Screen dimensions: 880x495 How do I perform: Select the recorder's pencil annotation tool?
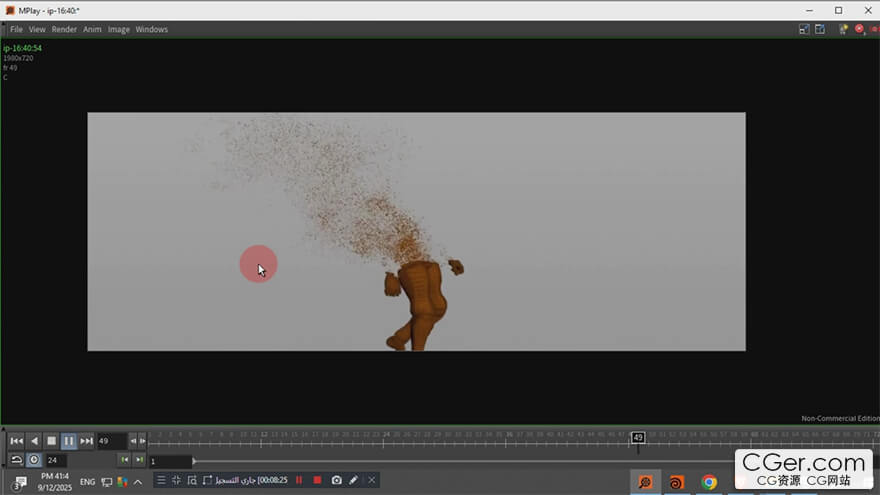(353, 480)
